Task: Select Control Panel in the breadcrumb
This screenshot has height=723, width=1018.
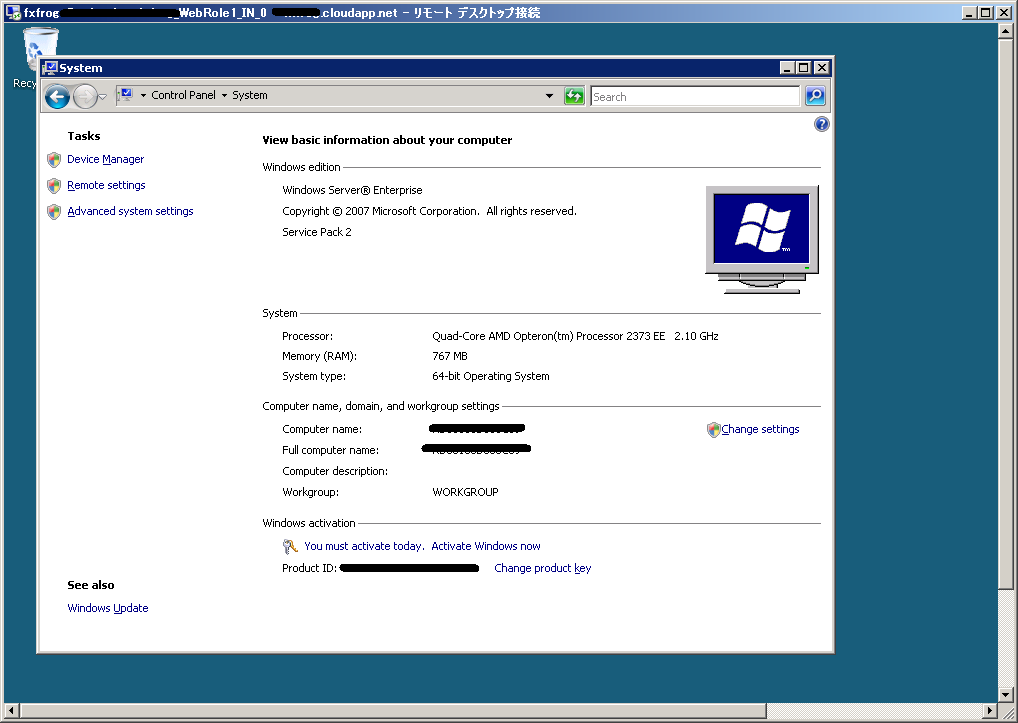Action: tap(183, 96)
